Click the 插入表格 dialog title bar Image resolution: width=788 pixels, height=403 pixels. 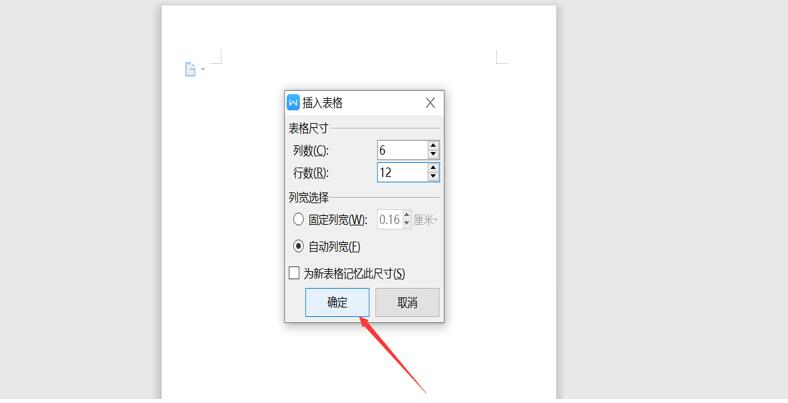pos(364,103)
